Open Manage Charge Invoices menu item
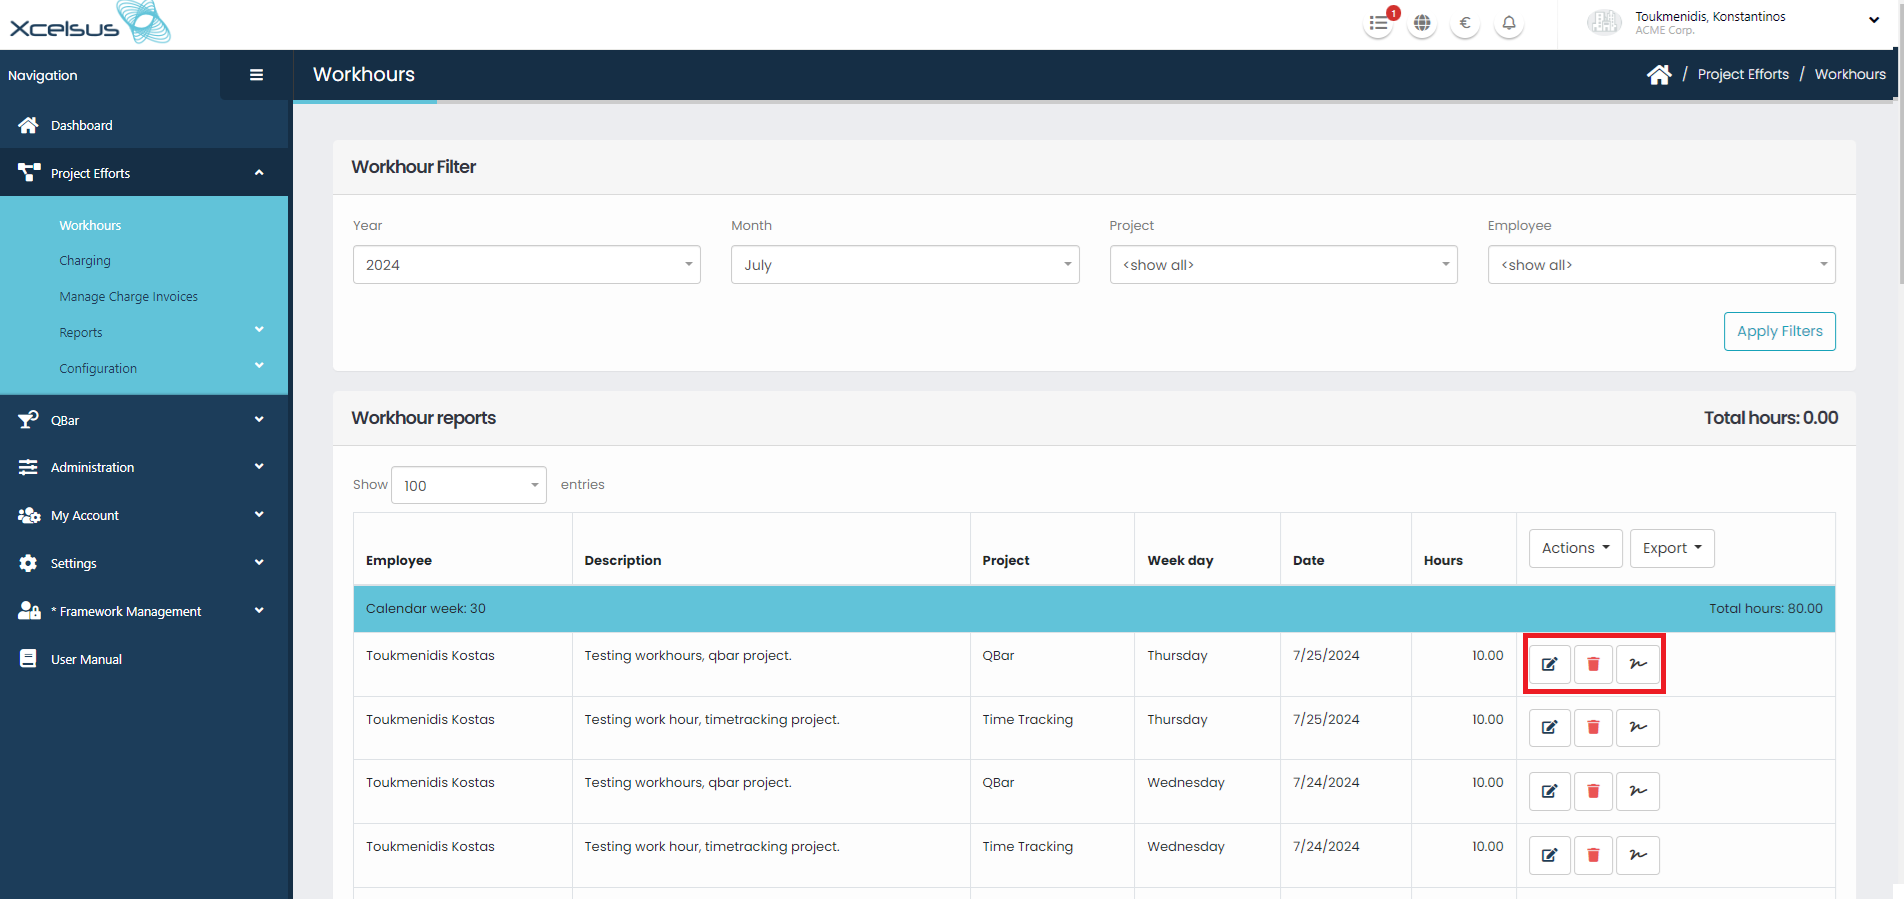Image resolution: width=1904 pixels, height=899 pixels. pos(128,297)
